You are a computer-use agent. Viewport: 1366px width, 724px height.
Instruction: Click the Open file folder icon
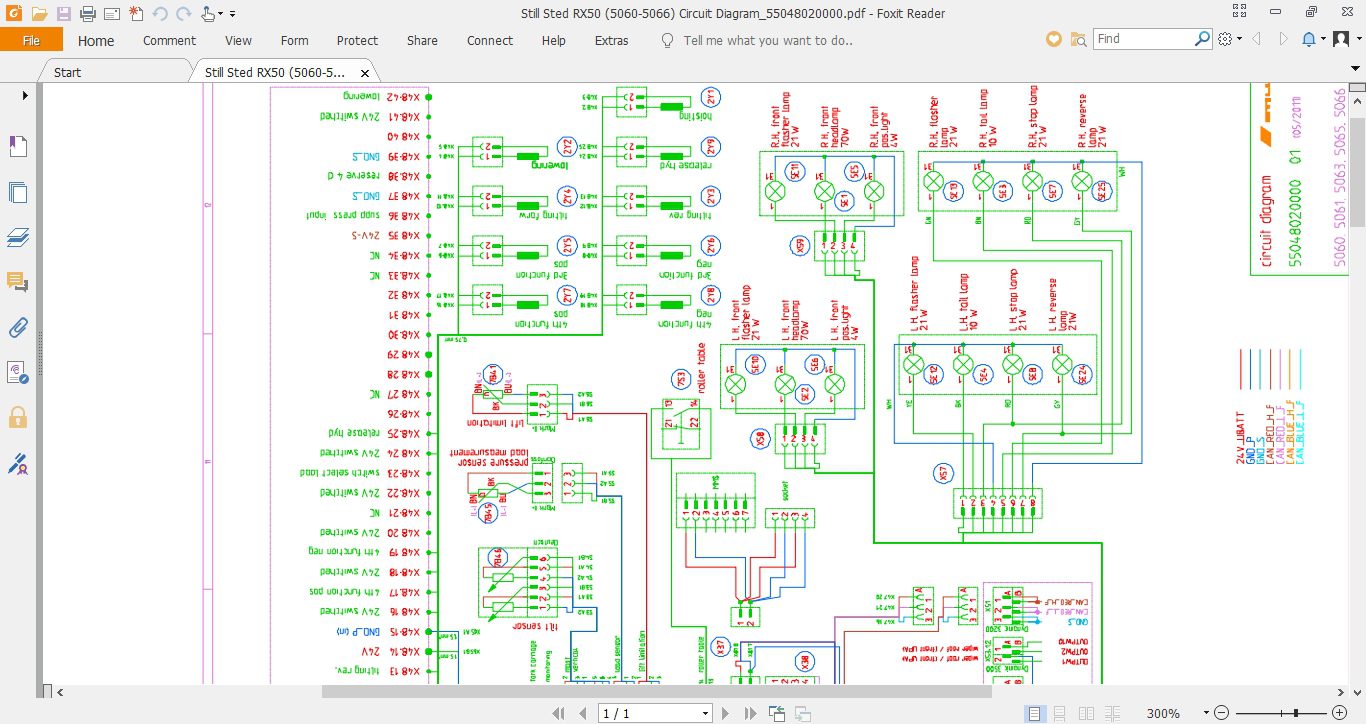click(x=39, y=14)
